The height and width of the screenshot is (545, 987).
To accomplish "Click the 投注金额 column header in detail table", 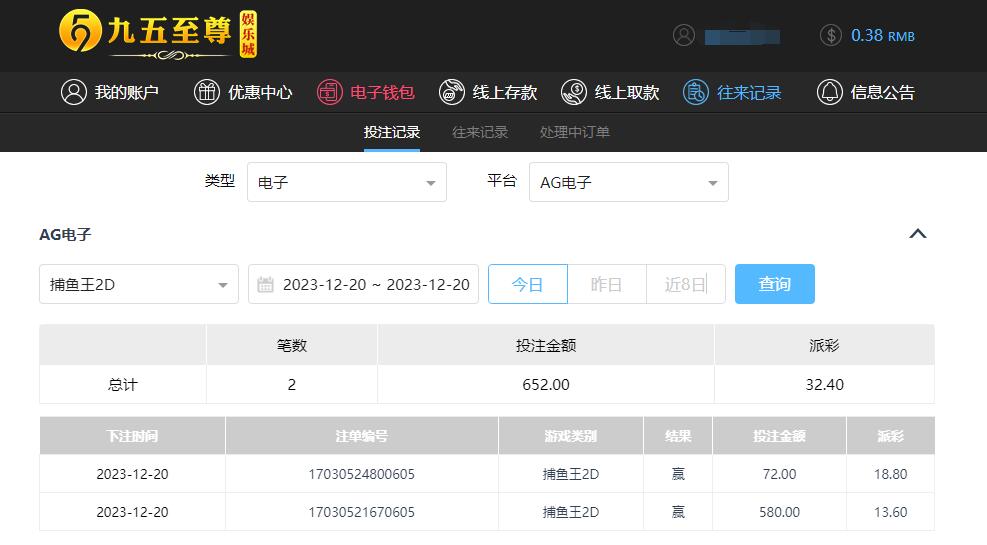I will (x=779, y=435).
